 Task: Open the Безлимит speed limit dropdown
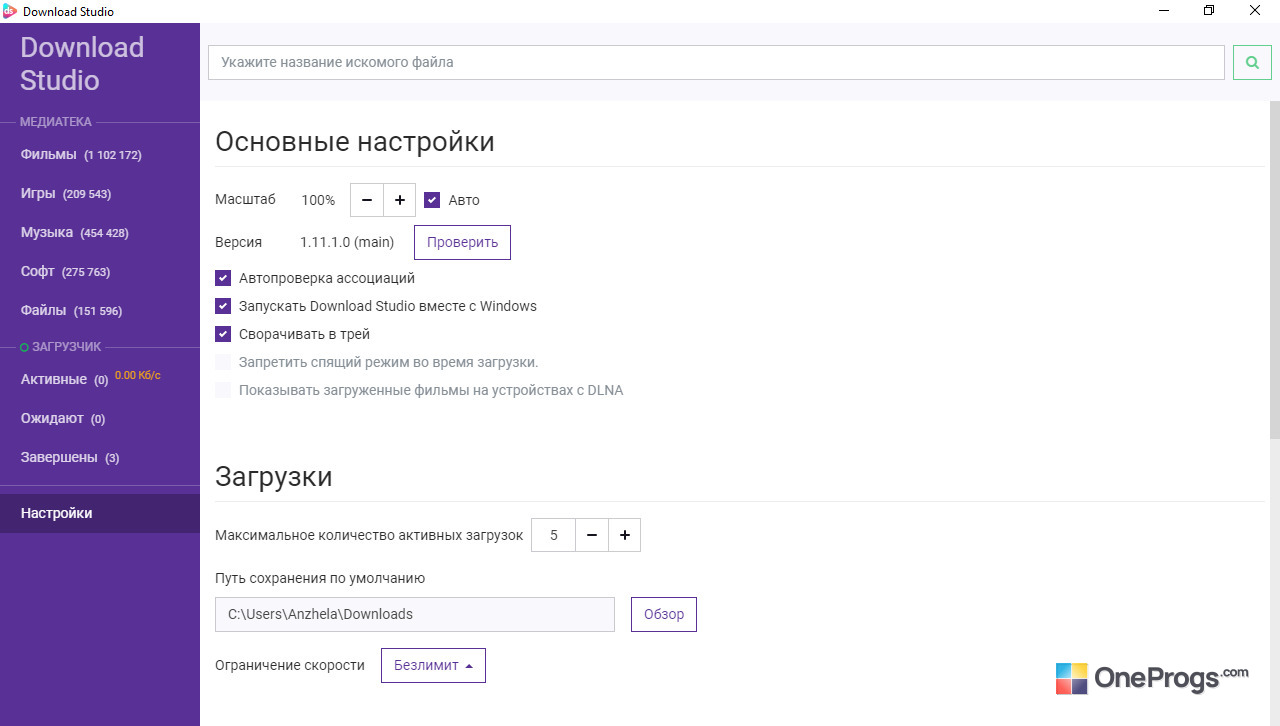[433, 665]
